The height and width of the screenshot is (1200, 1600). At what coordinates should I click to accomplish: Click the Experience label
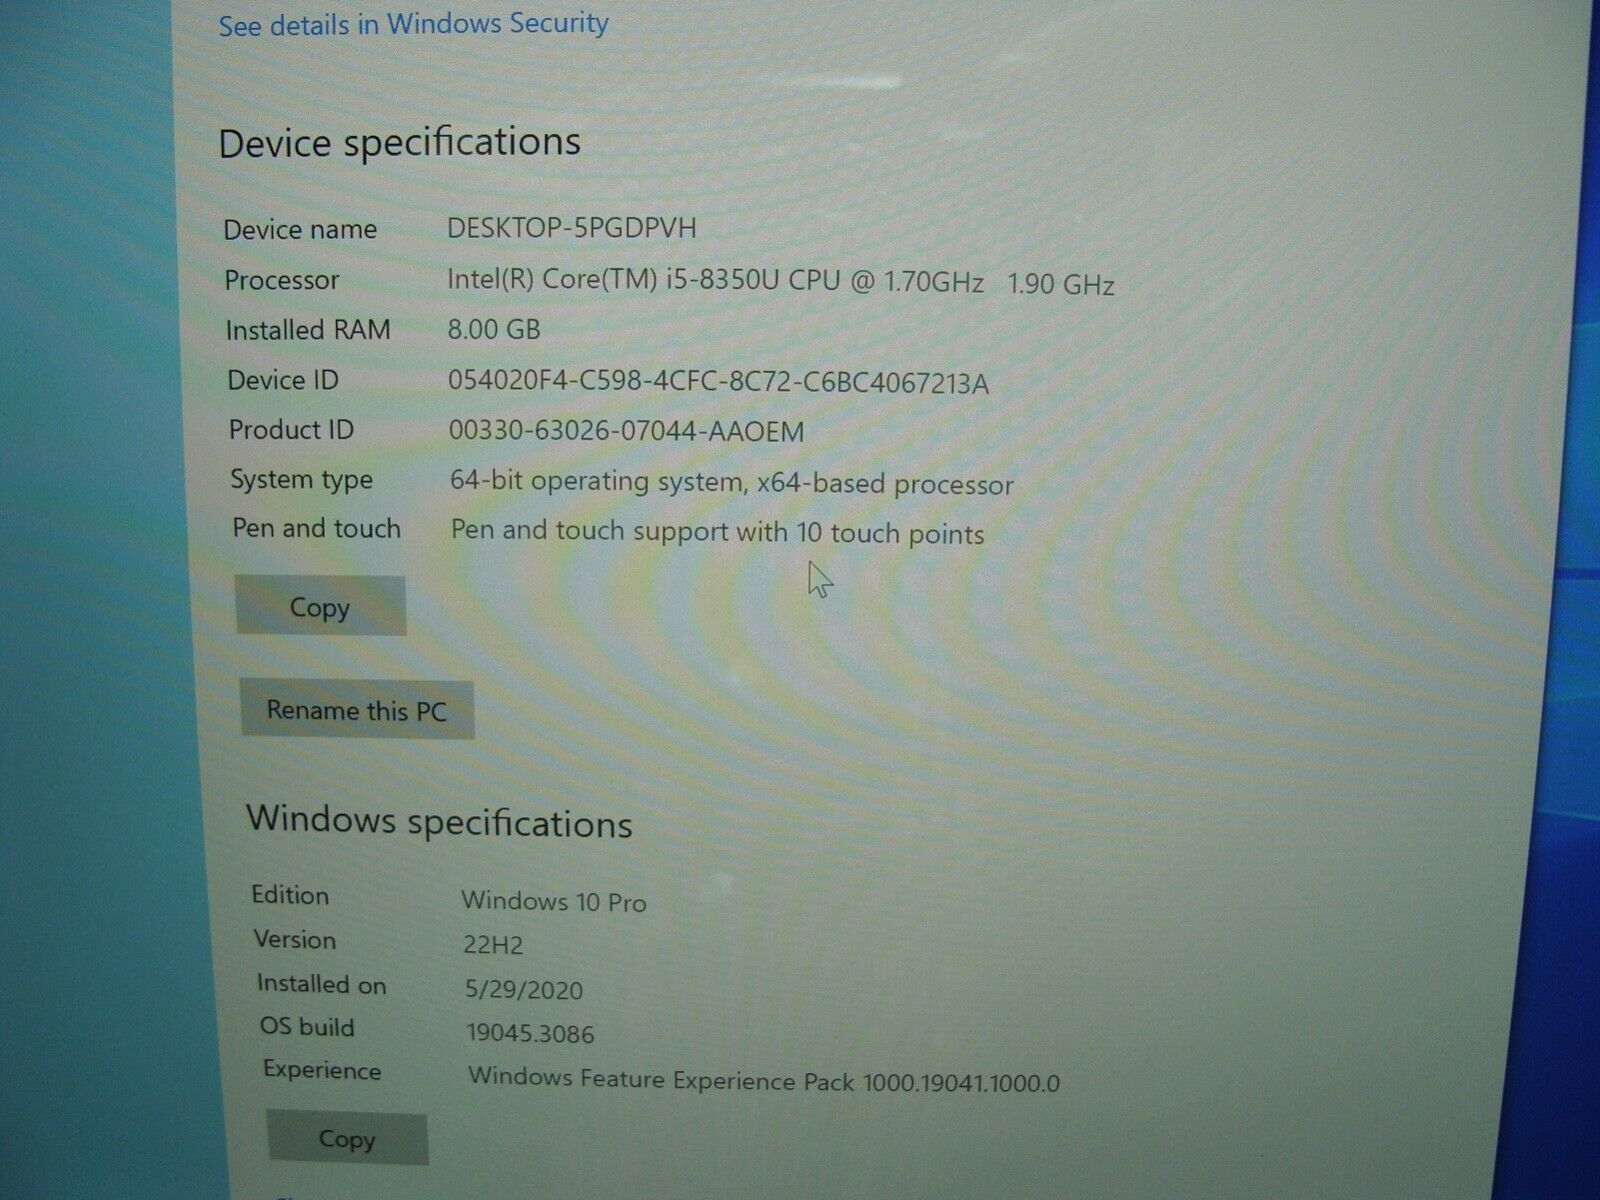322,1070
